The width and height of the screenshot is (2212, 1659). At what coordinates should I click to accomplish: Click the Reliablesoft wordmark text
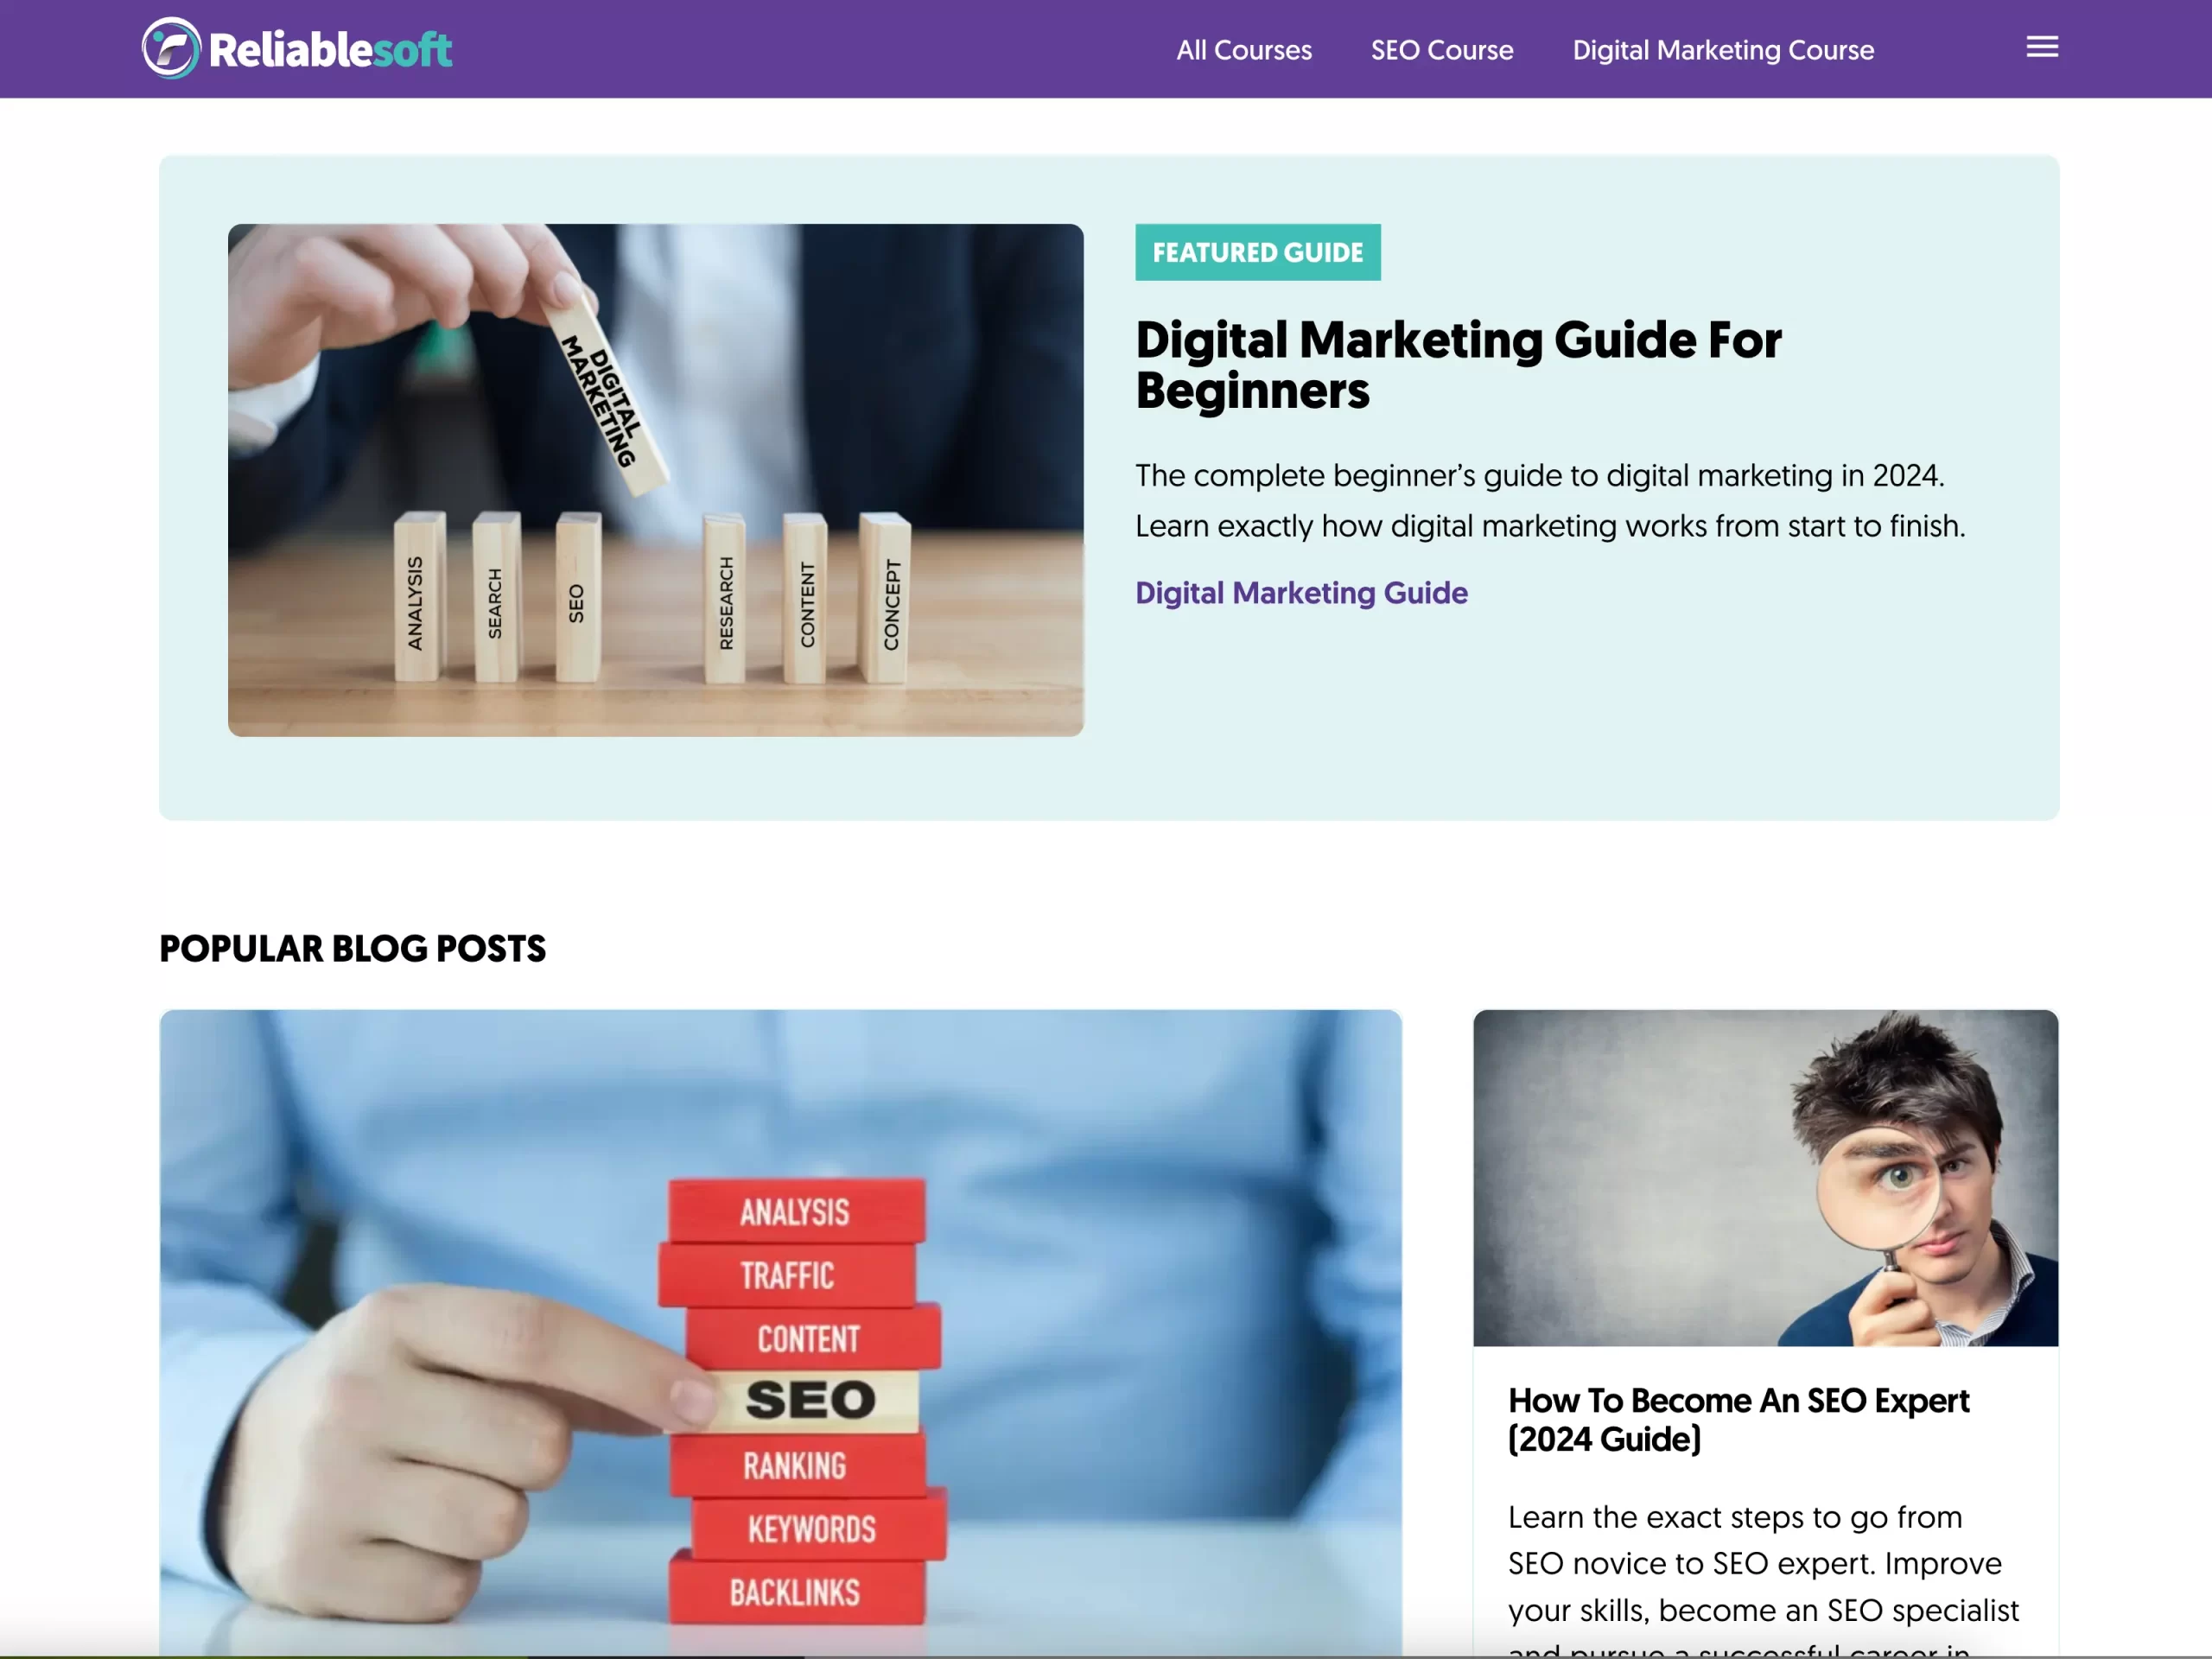click(x=330, y=50)
